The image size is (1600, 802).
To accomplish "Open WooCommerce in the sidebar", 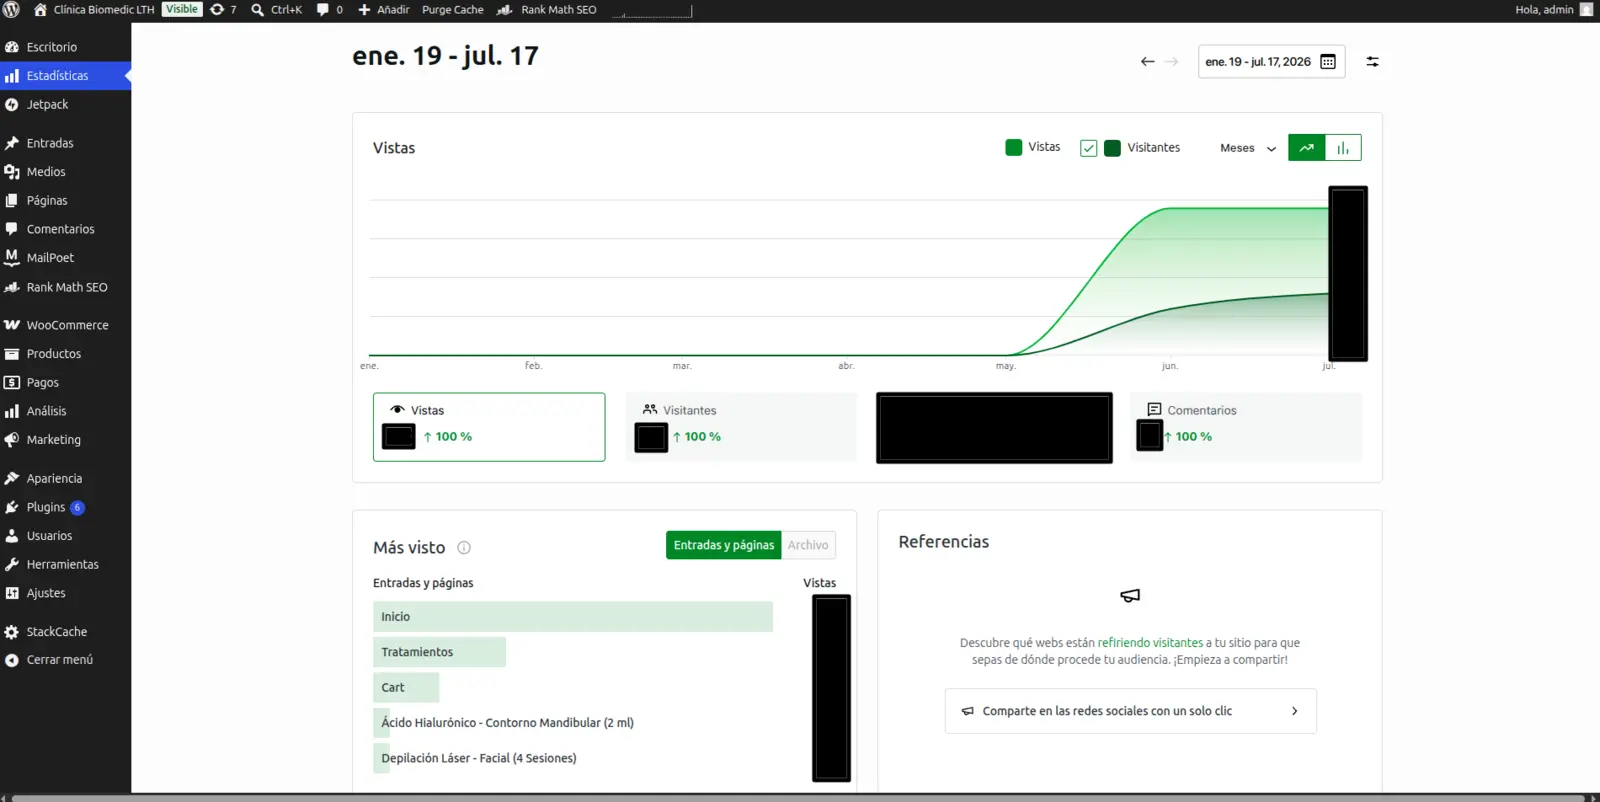I will coord(65,325).
